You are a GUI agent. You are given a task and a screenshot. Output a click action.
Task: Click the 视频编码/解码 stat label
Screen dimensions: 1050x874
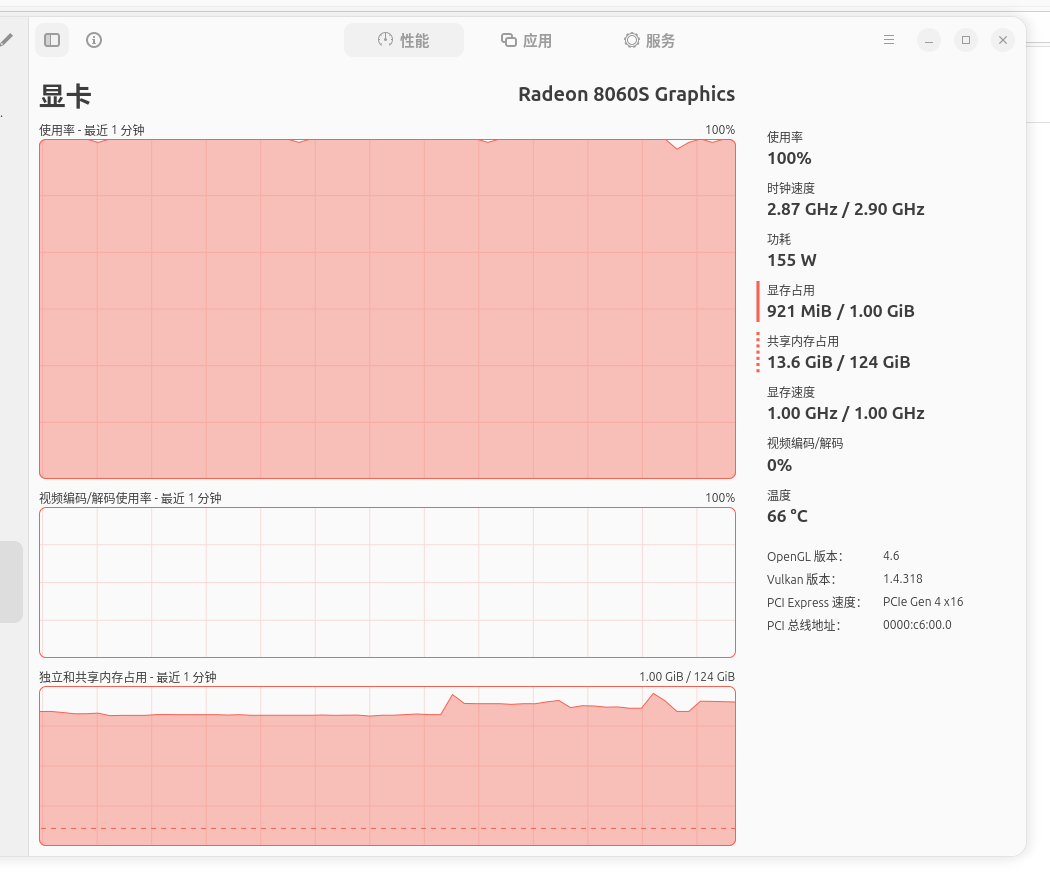coord(805,443)
